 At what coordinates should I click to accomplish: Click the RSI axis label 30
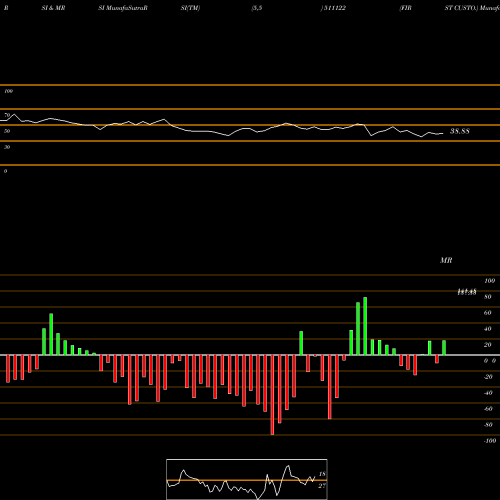tap(7, 147)
